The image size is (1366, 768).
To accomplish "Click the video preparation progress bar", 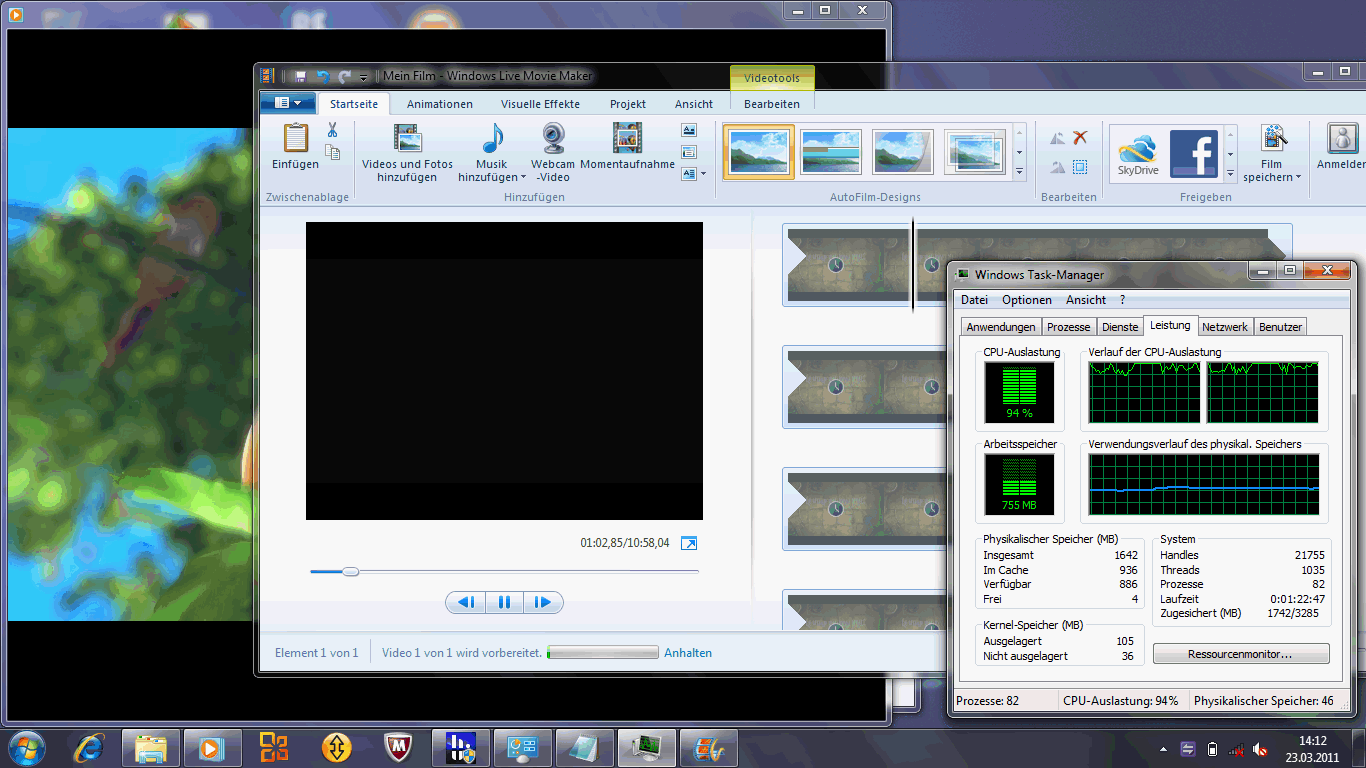I will tap(602, 653).
